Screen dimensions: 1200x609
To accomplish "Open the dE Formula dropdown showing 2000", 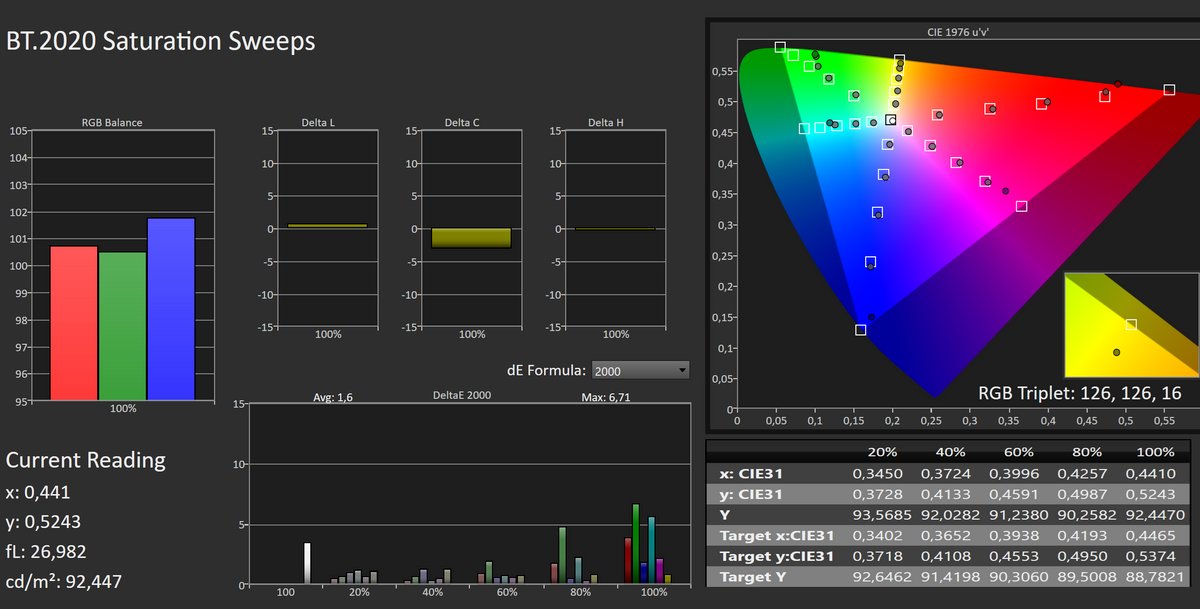I will (640, 371).
